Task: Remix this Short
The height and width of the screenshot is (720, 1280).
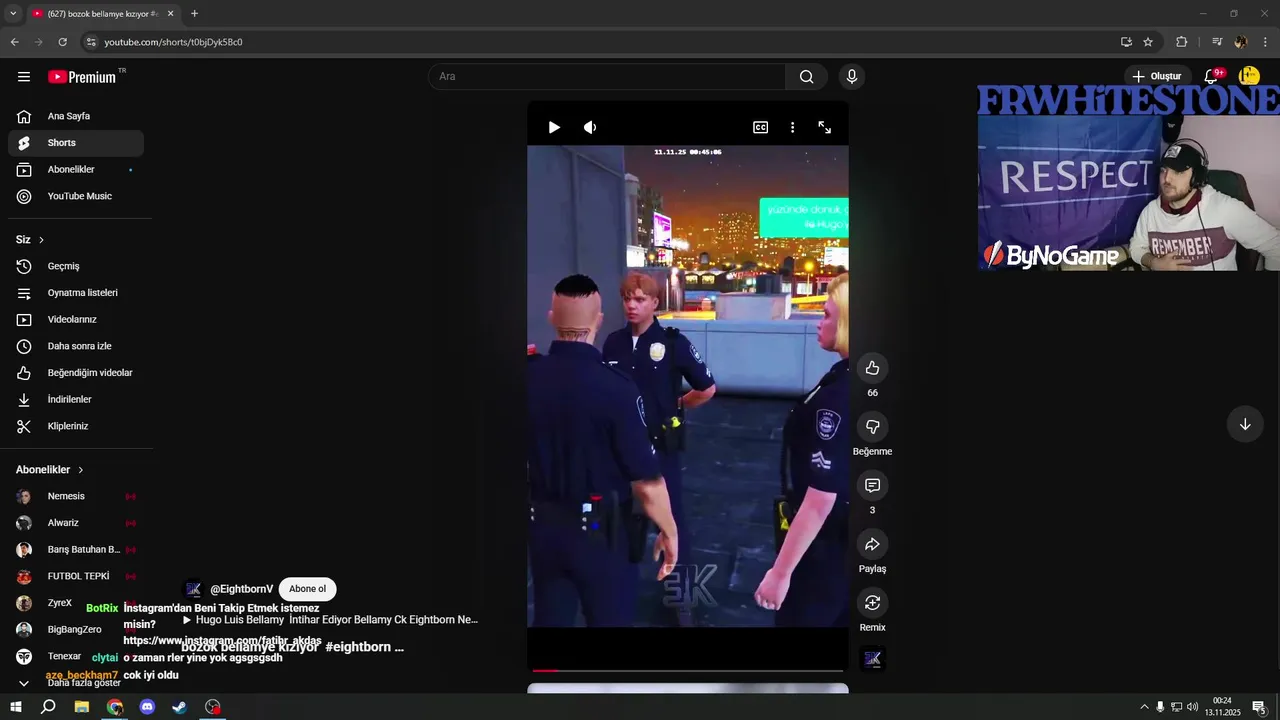Action: (872, 602)
